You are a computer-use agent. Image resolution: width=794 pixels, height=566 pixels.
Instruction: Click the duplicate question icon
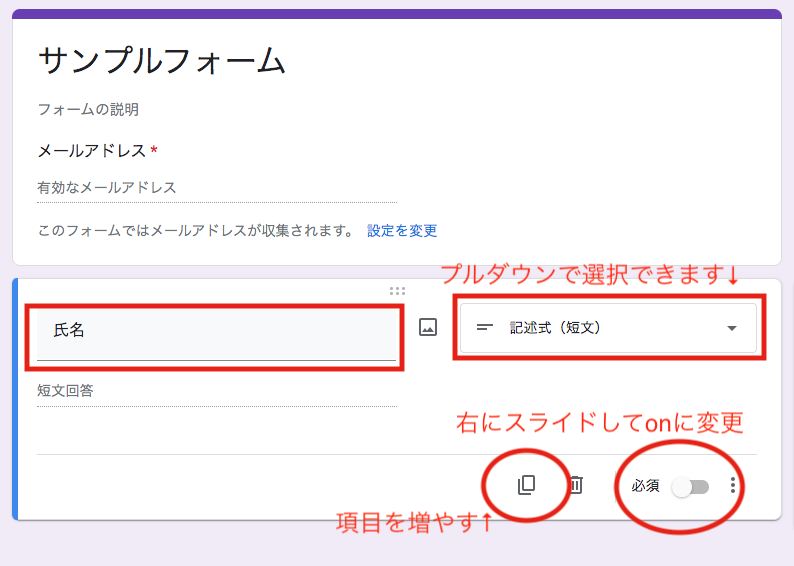click(526, 485)
